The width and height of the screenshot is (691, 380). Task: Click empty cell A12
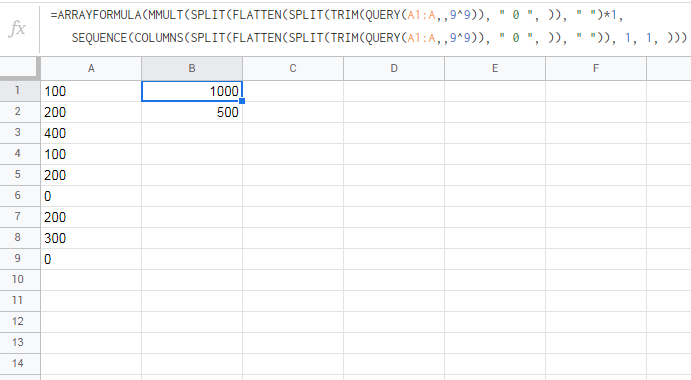[91, 322]
